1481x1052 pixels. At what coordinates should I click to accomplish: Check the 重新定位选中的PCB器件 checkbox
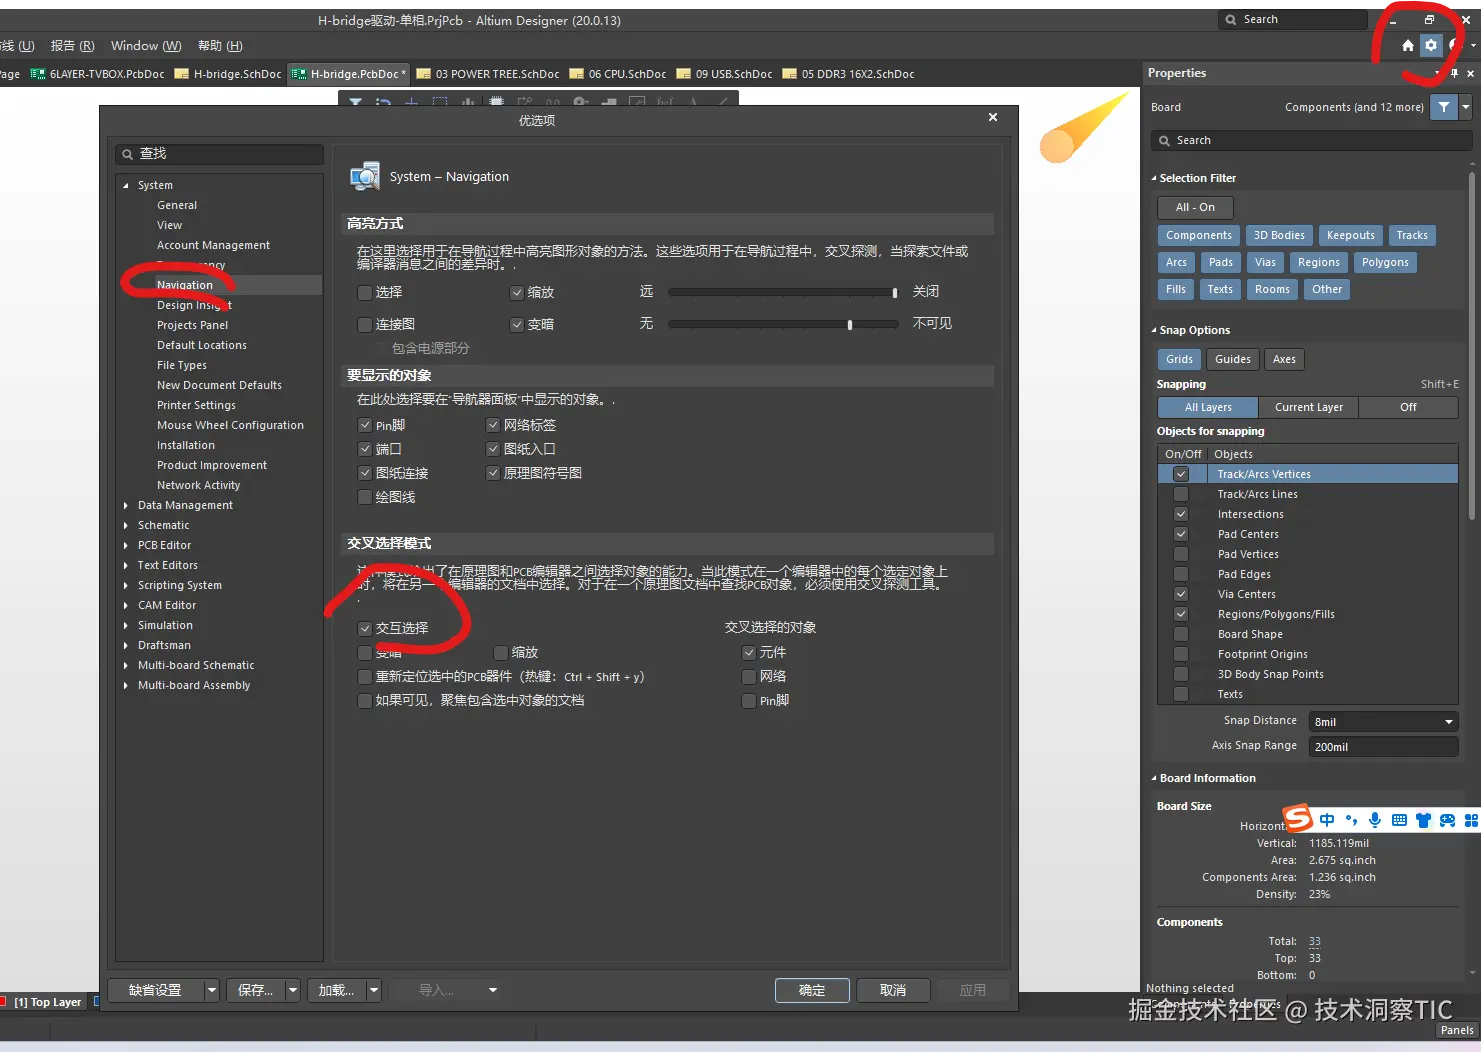click(365, 677)
